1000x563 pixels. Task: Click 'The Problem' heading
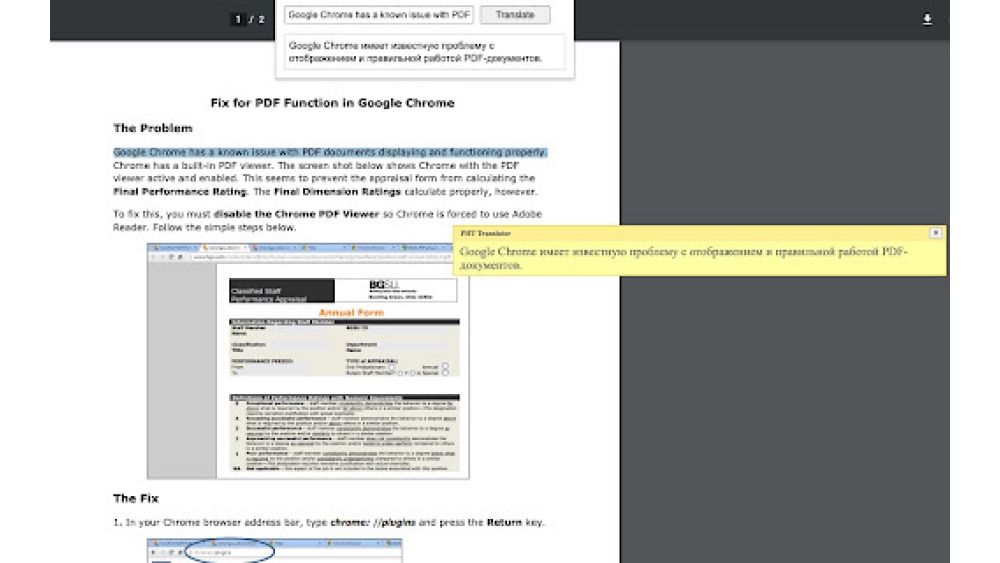tap(152, 128)
